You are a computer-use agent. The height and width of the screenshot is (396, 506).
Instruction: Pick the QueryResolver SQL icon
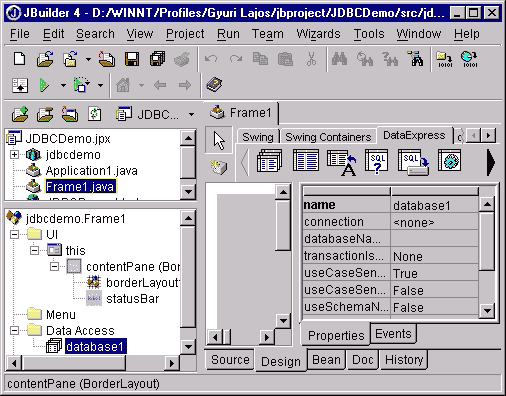[x=413, y=162]
